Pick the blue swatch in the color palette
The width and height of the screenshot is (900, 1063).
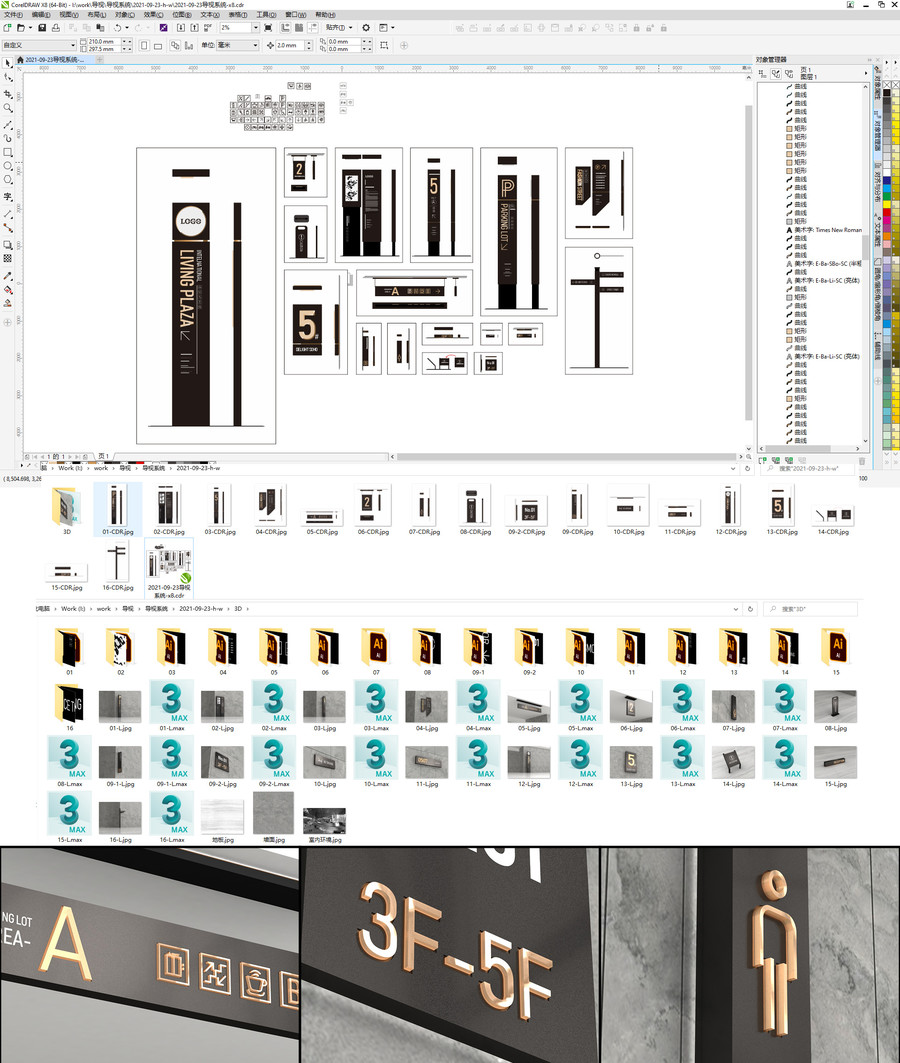(886, 180)
